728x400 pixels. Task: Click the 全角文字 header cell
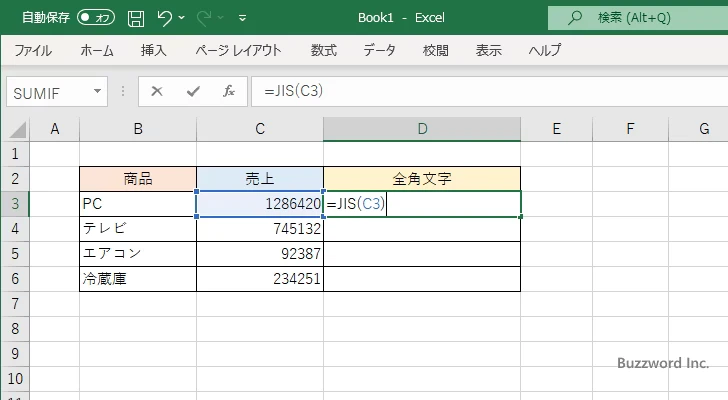[x=422, y=179]
